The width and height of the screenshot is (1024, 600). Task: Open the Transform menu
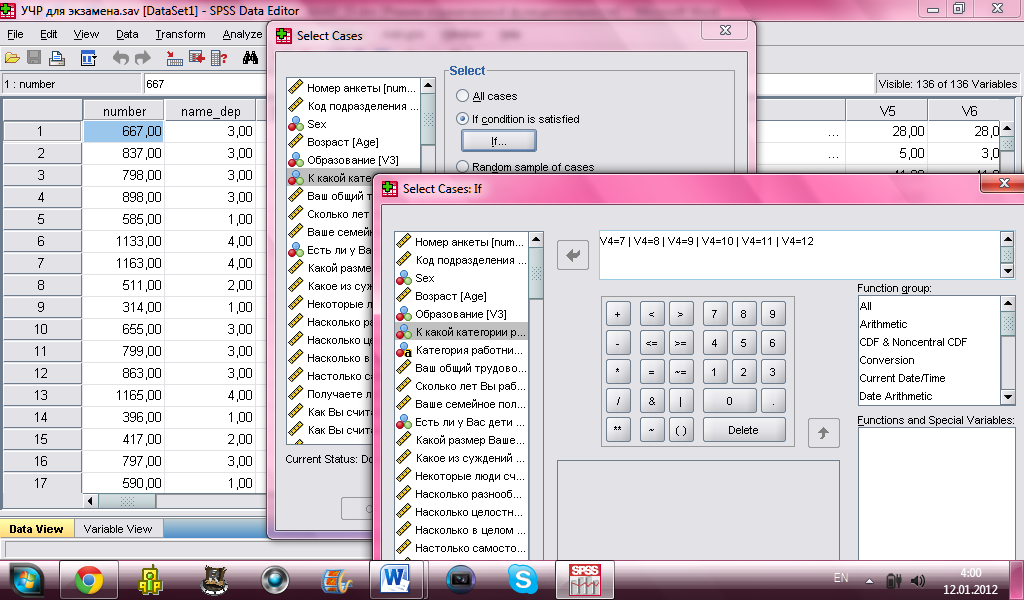[x=180, y=35]
